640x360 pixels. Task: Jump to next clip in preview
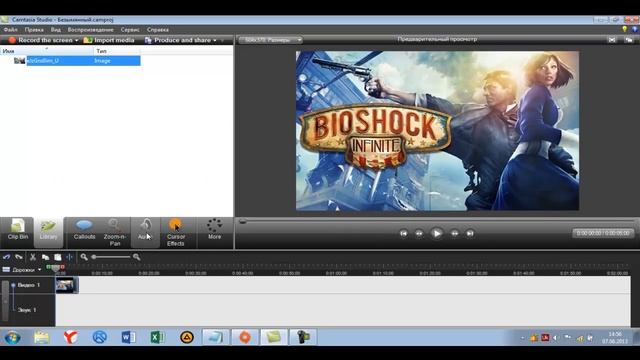point(470,233)
